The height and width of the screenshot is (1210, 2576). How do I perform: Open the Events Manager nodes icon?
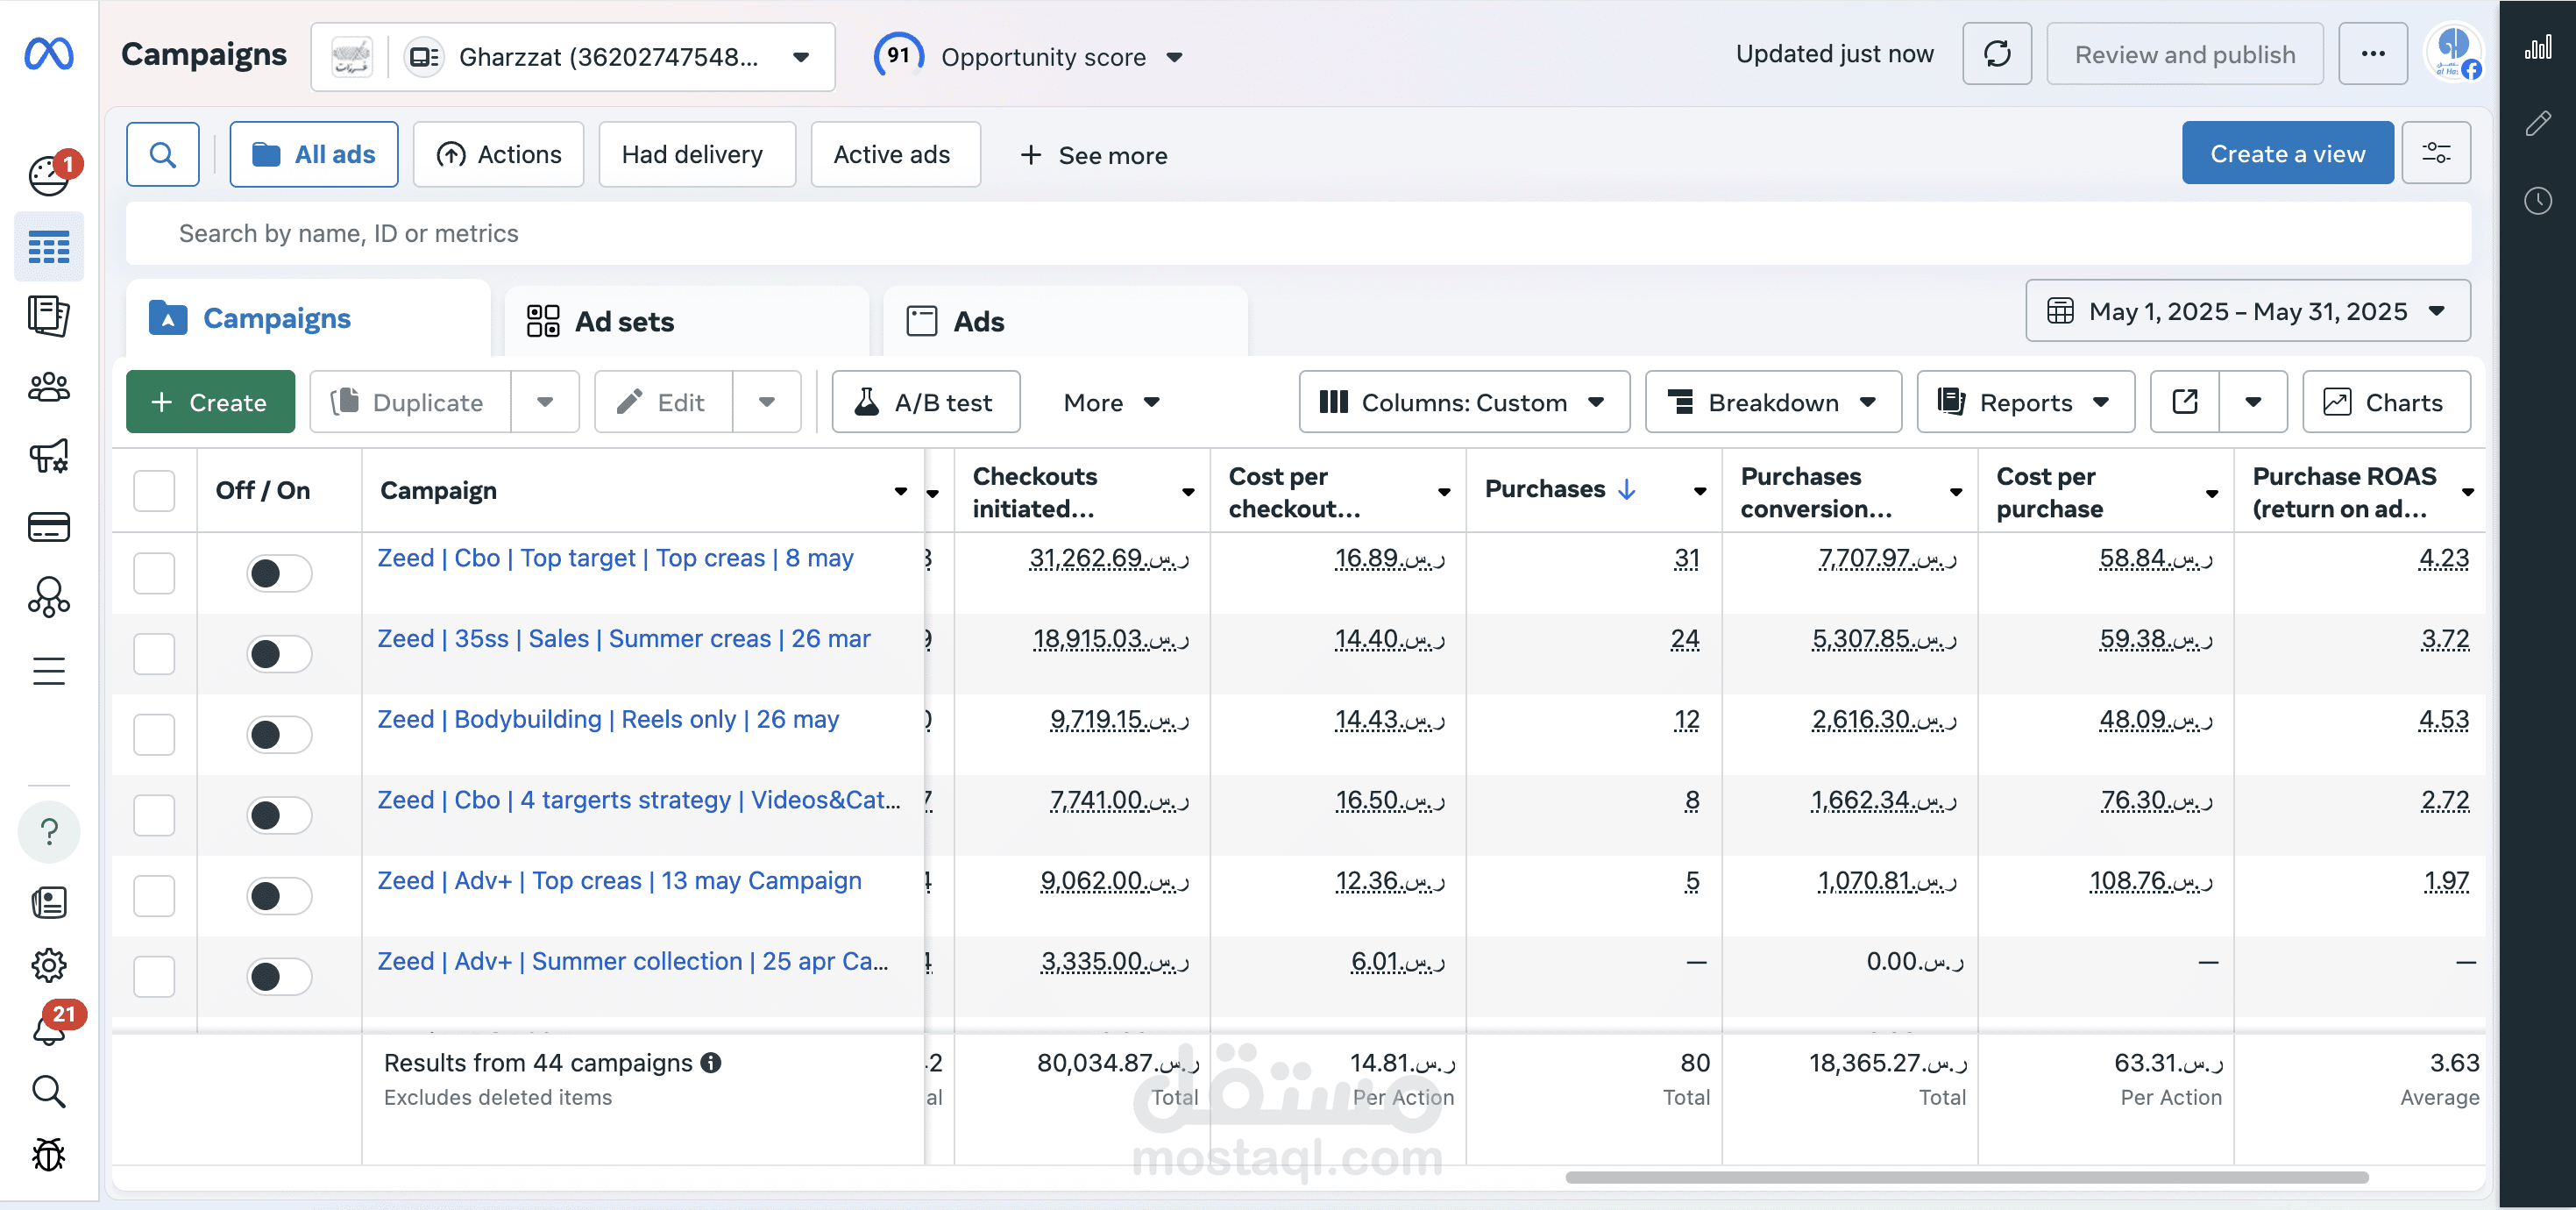click(48, 597)
